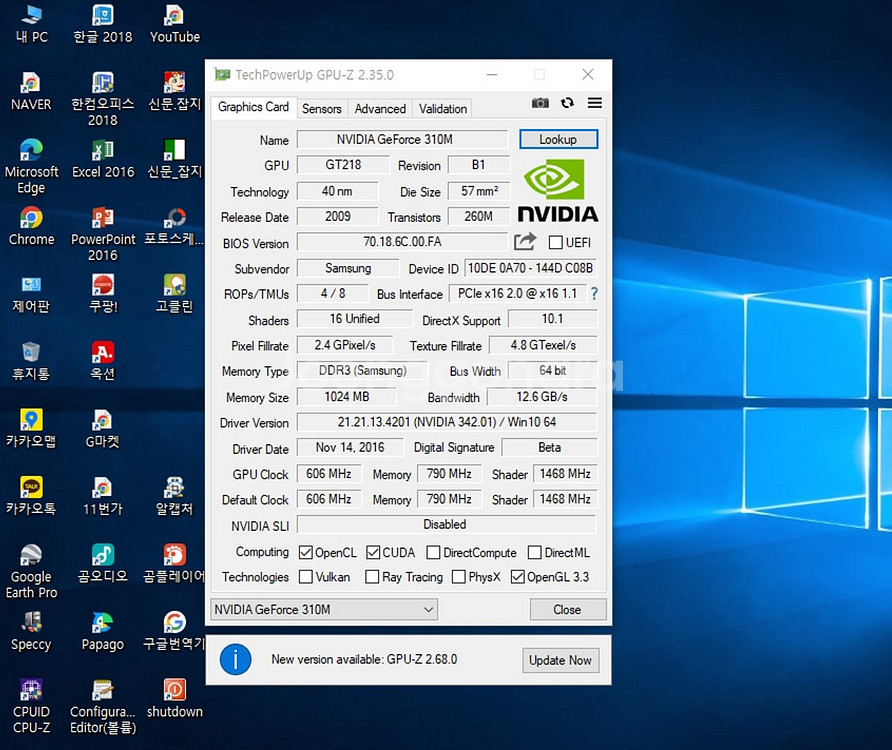Click the update notification info icon

click(236, 660)
